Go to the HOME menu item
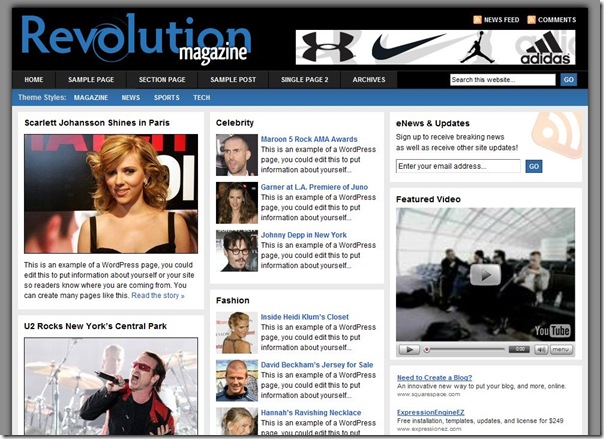 (34, 80)
